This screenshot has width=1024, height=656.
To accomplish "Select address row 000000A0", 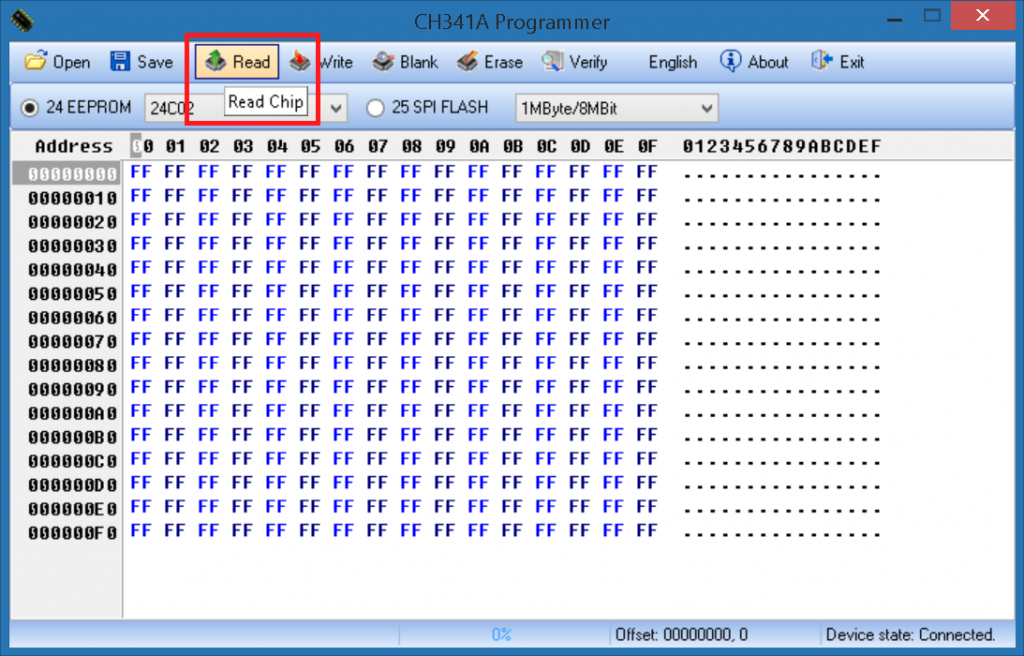I will point(72,414).
